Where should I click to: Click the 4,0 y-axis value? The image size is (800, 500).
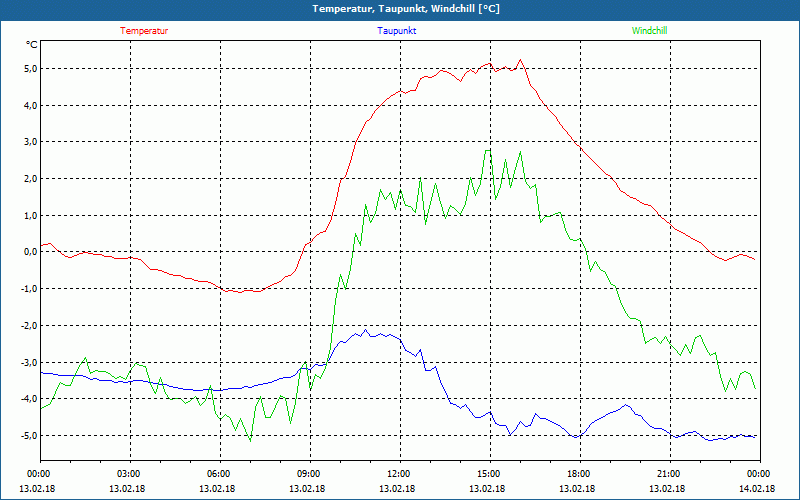pyautogui.click(x=30, y=105)
